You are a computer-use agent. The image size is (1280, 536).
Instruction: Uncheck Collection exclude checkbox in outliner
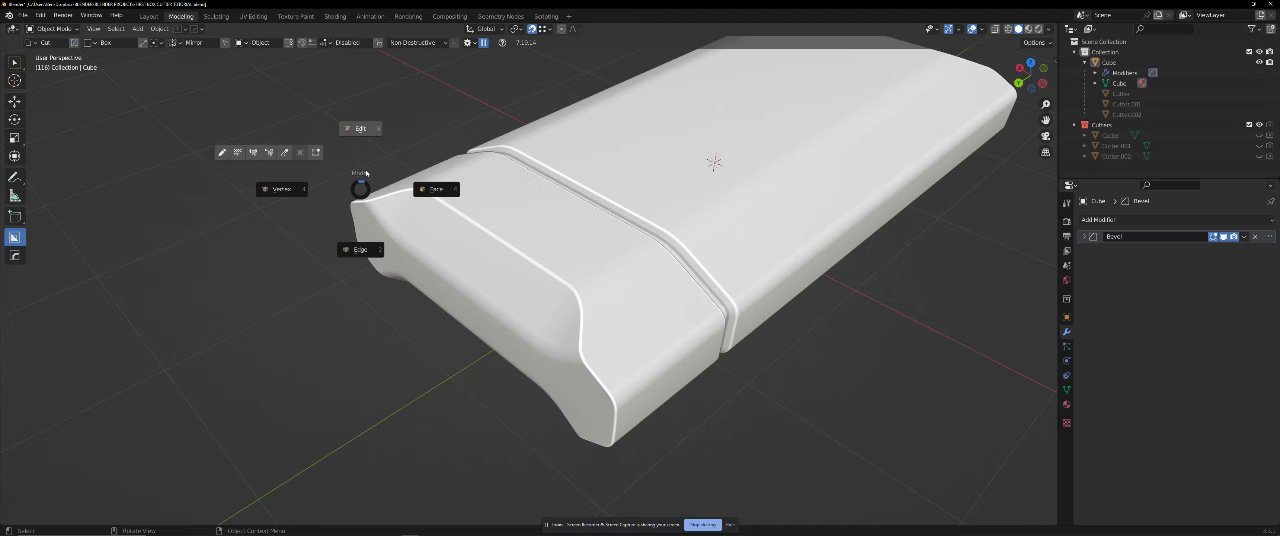pos(1249,52)
